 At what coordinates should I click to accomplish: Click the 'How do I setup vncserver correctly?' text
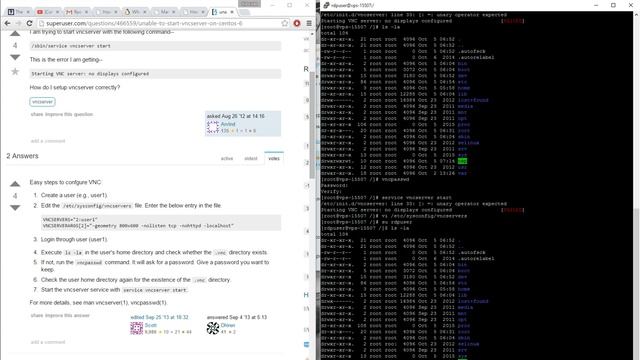pos(75,87)
